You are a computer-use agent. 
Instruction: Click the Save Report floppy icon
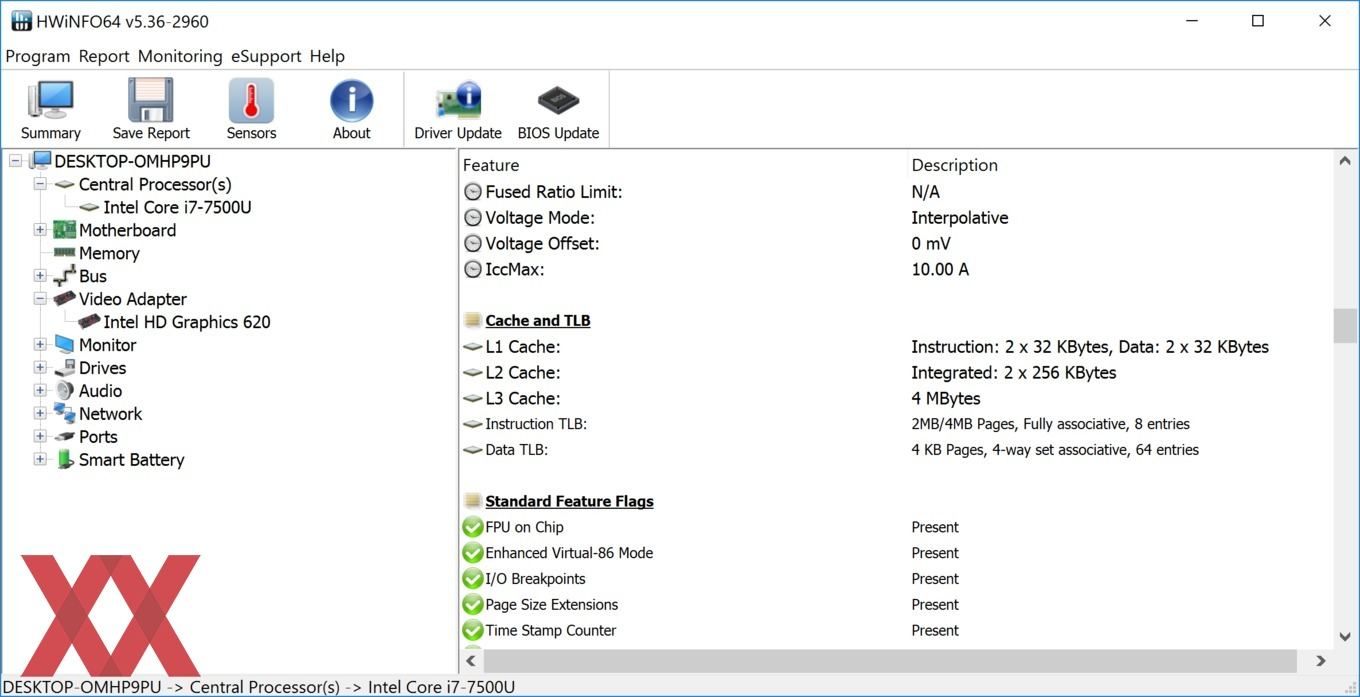pyautogui.click(x=151, y=101)
